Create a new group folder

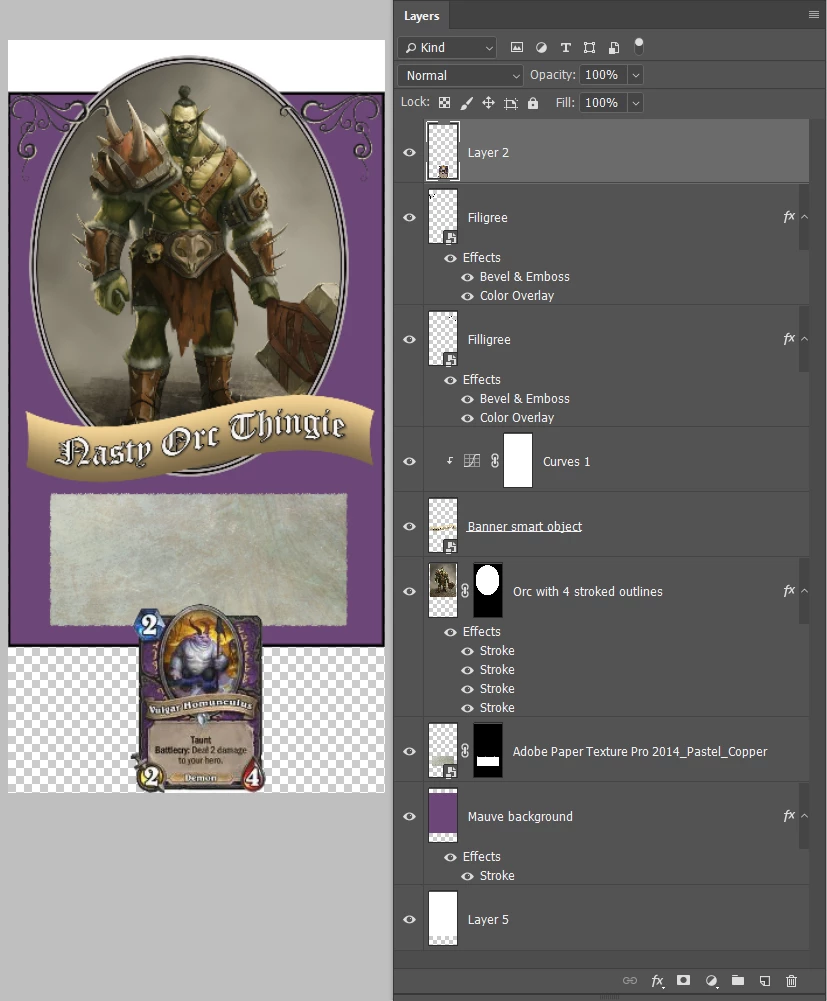tap(738, 980)
